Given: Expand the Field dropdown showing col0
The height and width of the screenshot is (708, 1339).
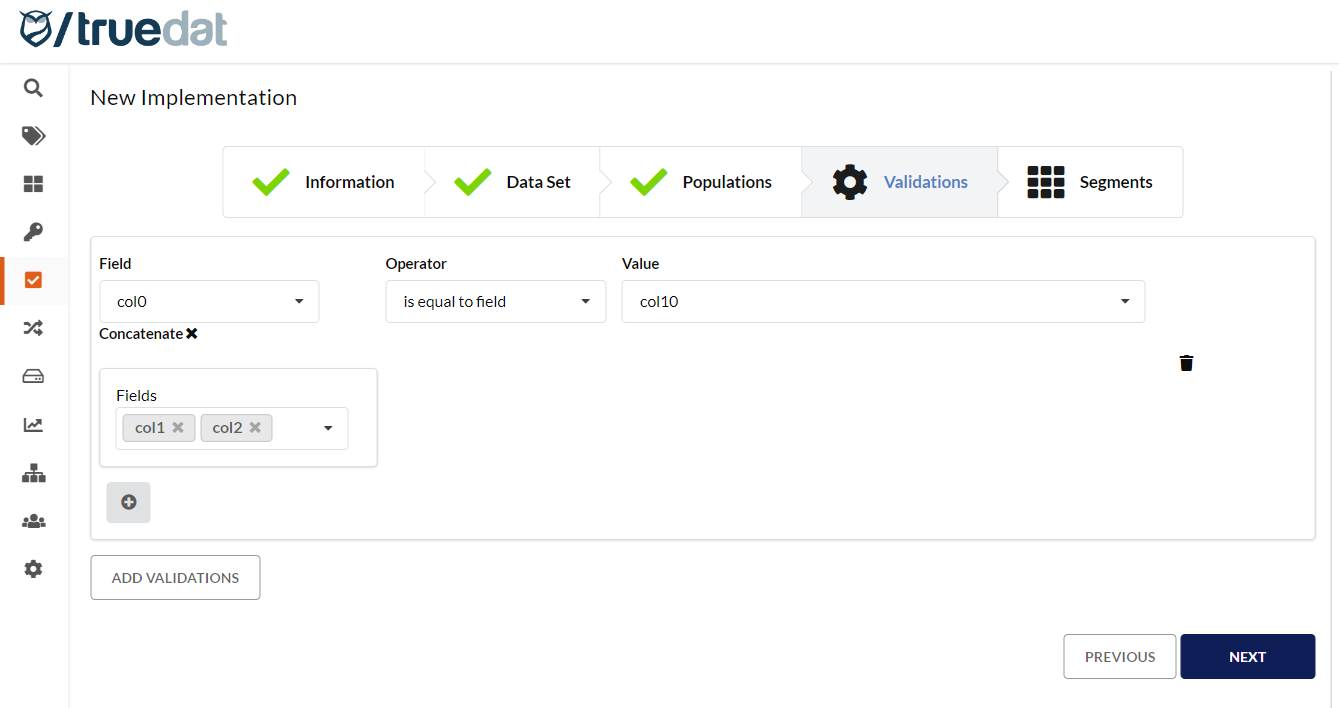Looking at the screenshot, I should tap(209, 302).
